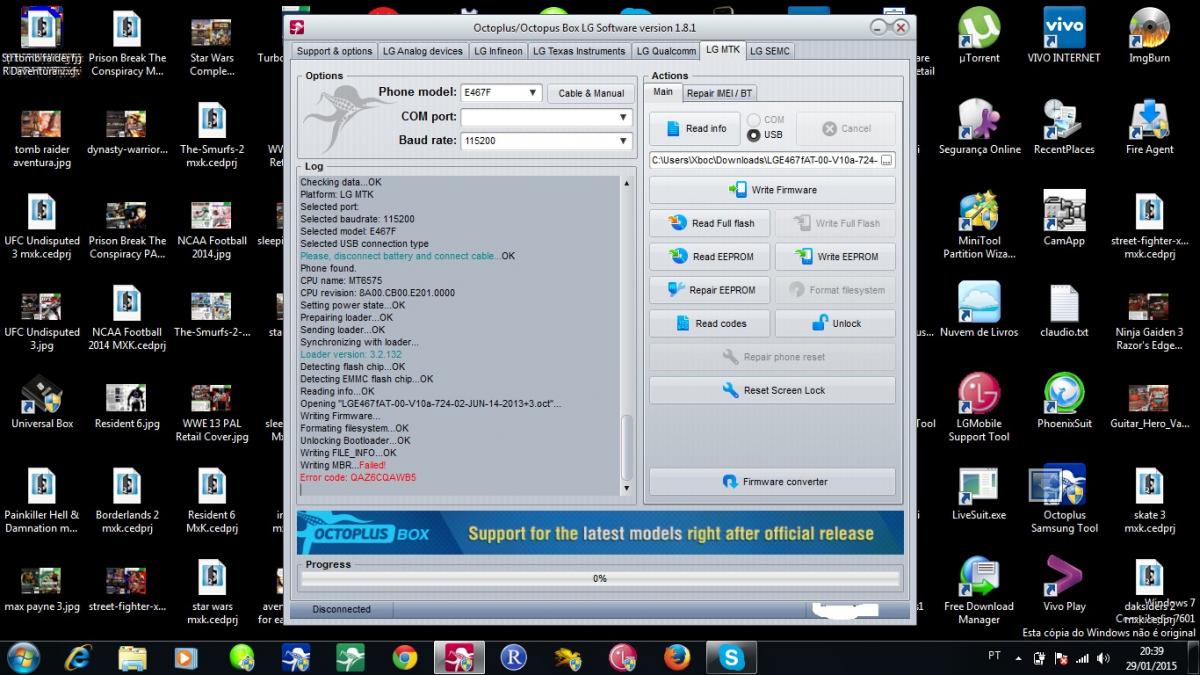Switch to LG Qualcomm tab

pyautogui.click(x=666, y=51)
